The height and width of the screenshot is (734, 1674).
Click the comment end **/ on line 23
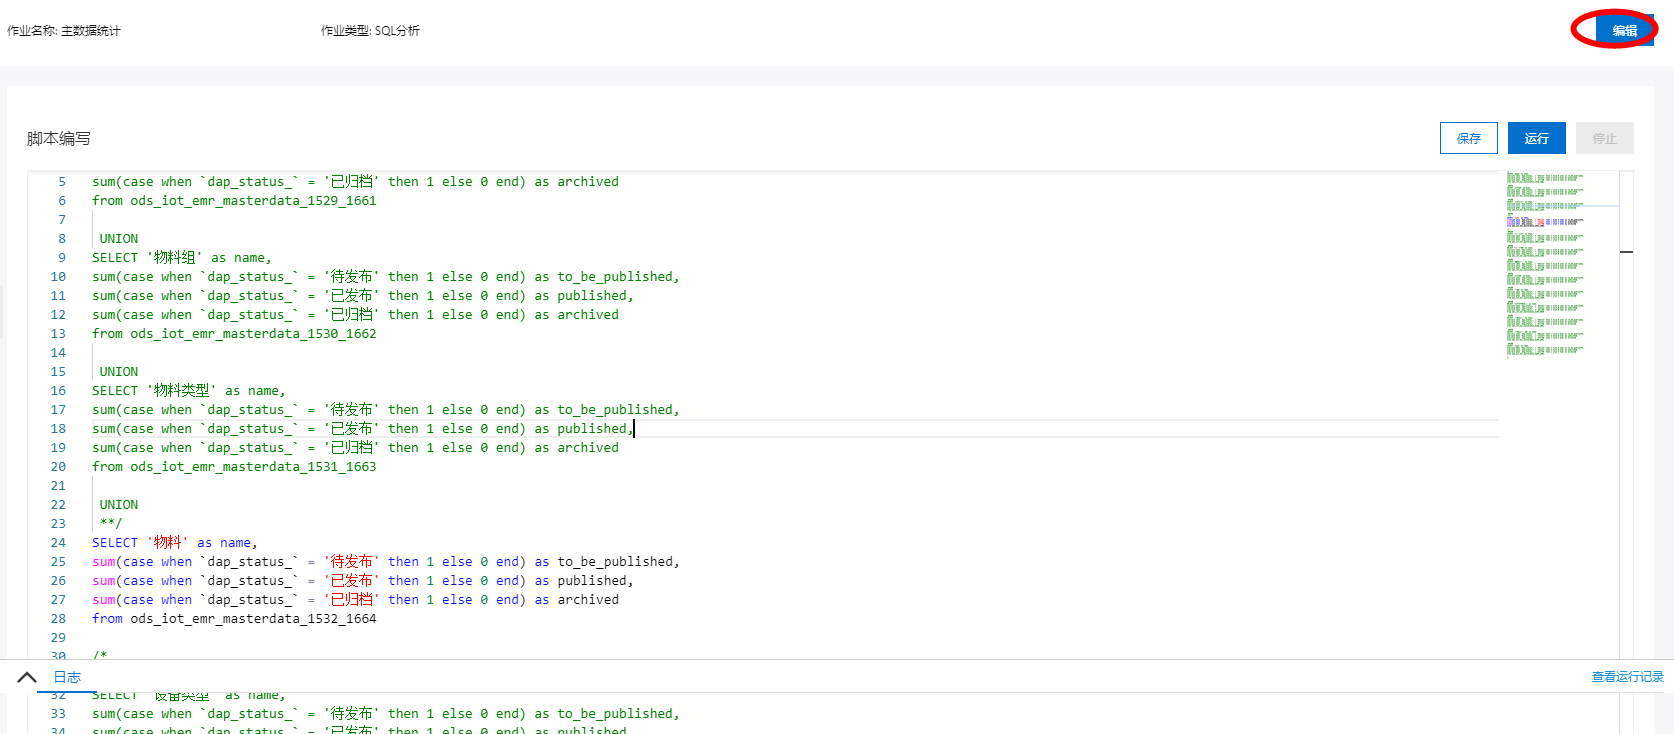click(x=111, y=524)
